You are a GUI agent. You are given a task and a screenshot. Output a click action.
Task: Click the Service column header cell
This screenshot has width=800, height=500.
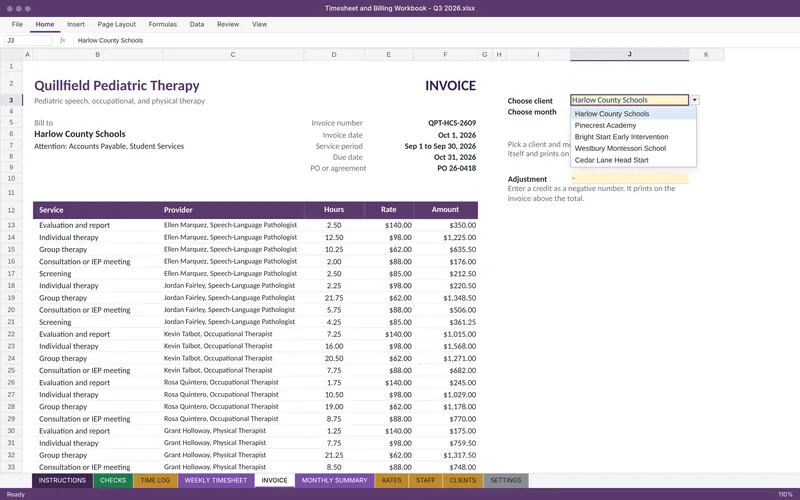click(x=97, y=210)
